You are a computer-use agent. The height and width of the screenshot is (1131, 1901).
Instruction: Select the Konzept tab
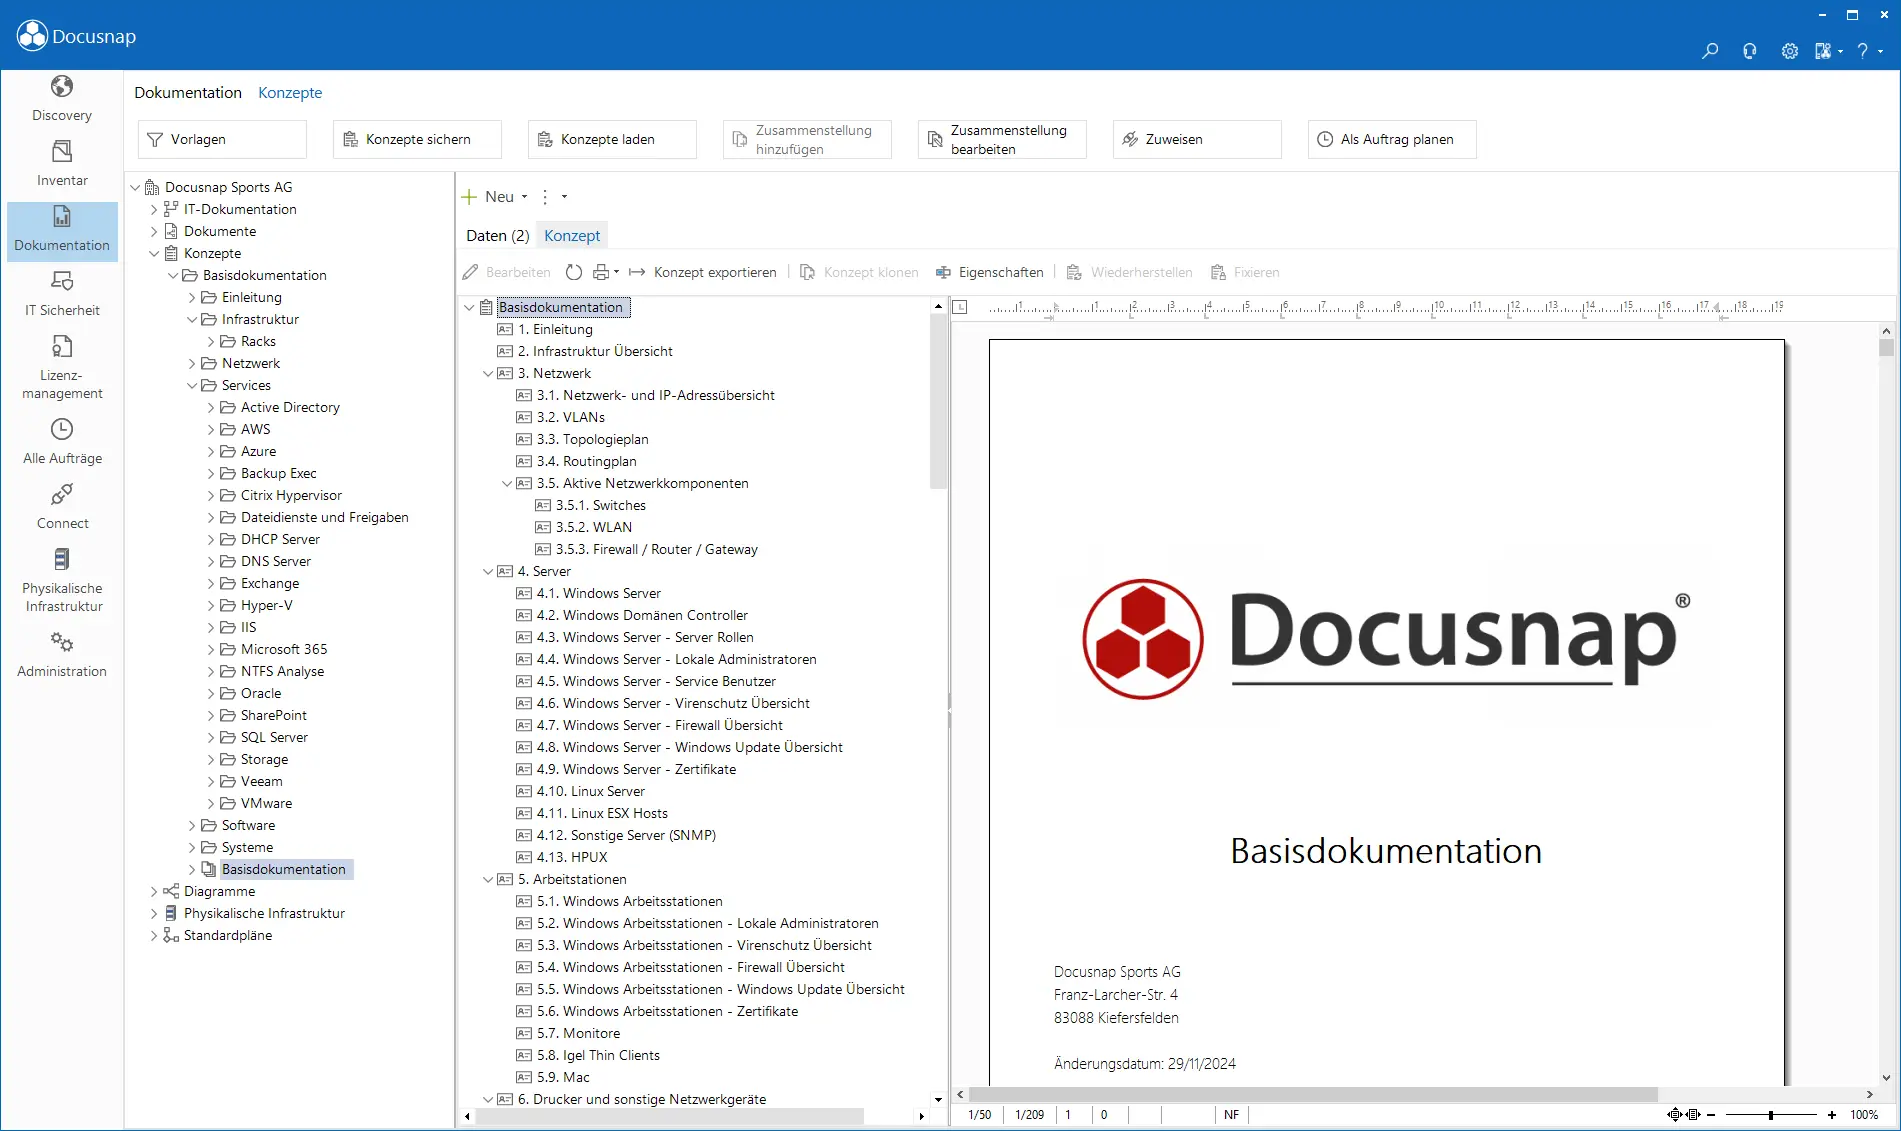(572, 235)
